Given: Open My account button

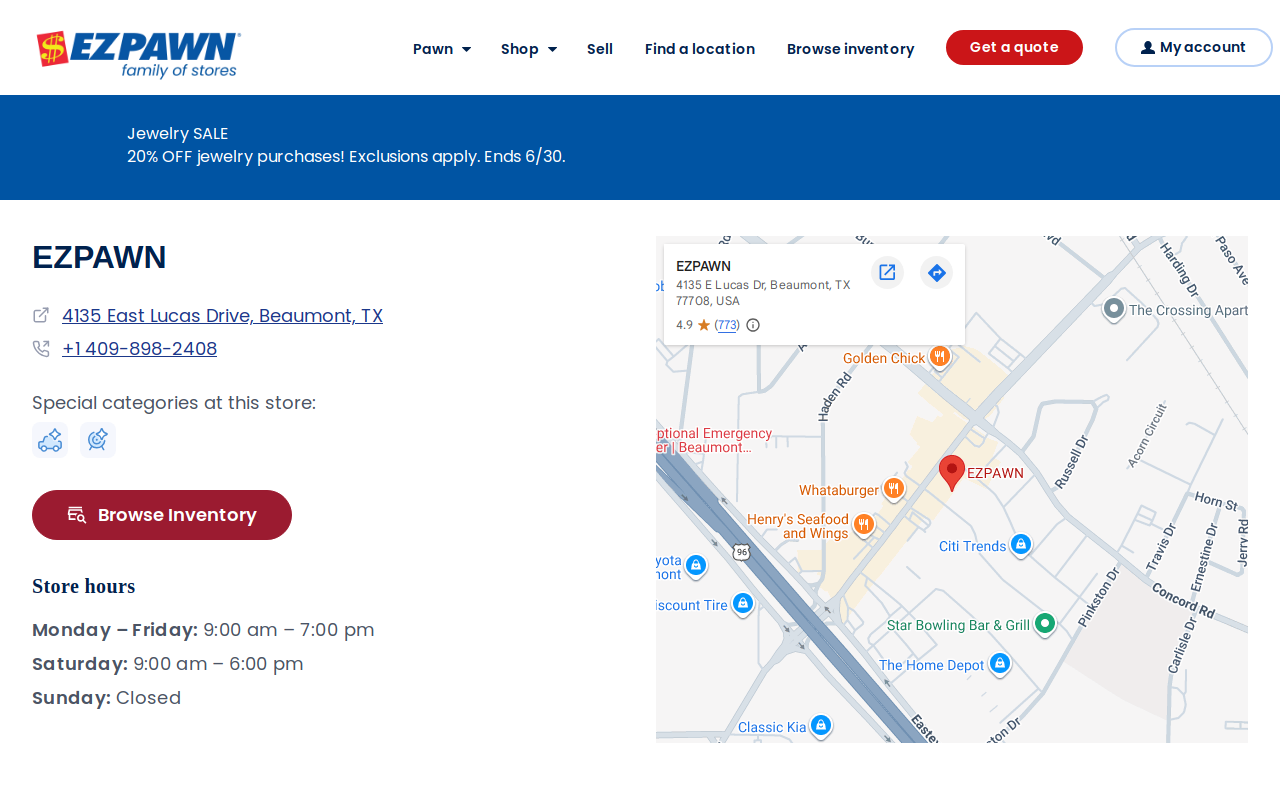Looking at the screenshot, I should point(1193,47).
